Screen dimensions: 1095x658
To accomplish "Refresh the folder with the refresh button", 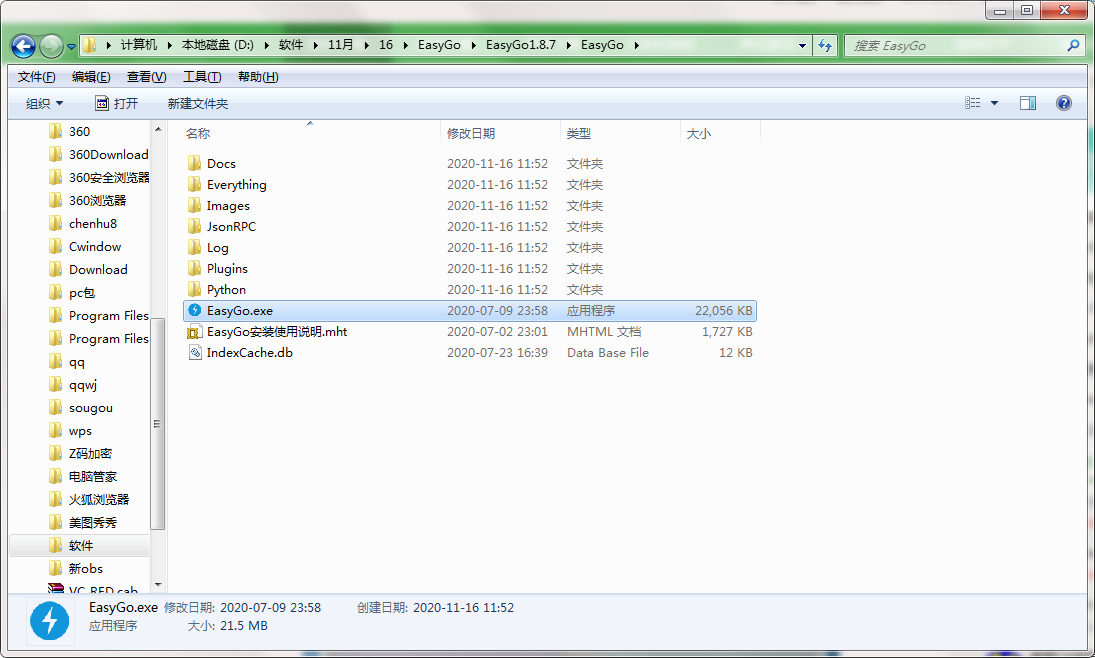I will click(x=825, y=45).
